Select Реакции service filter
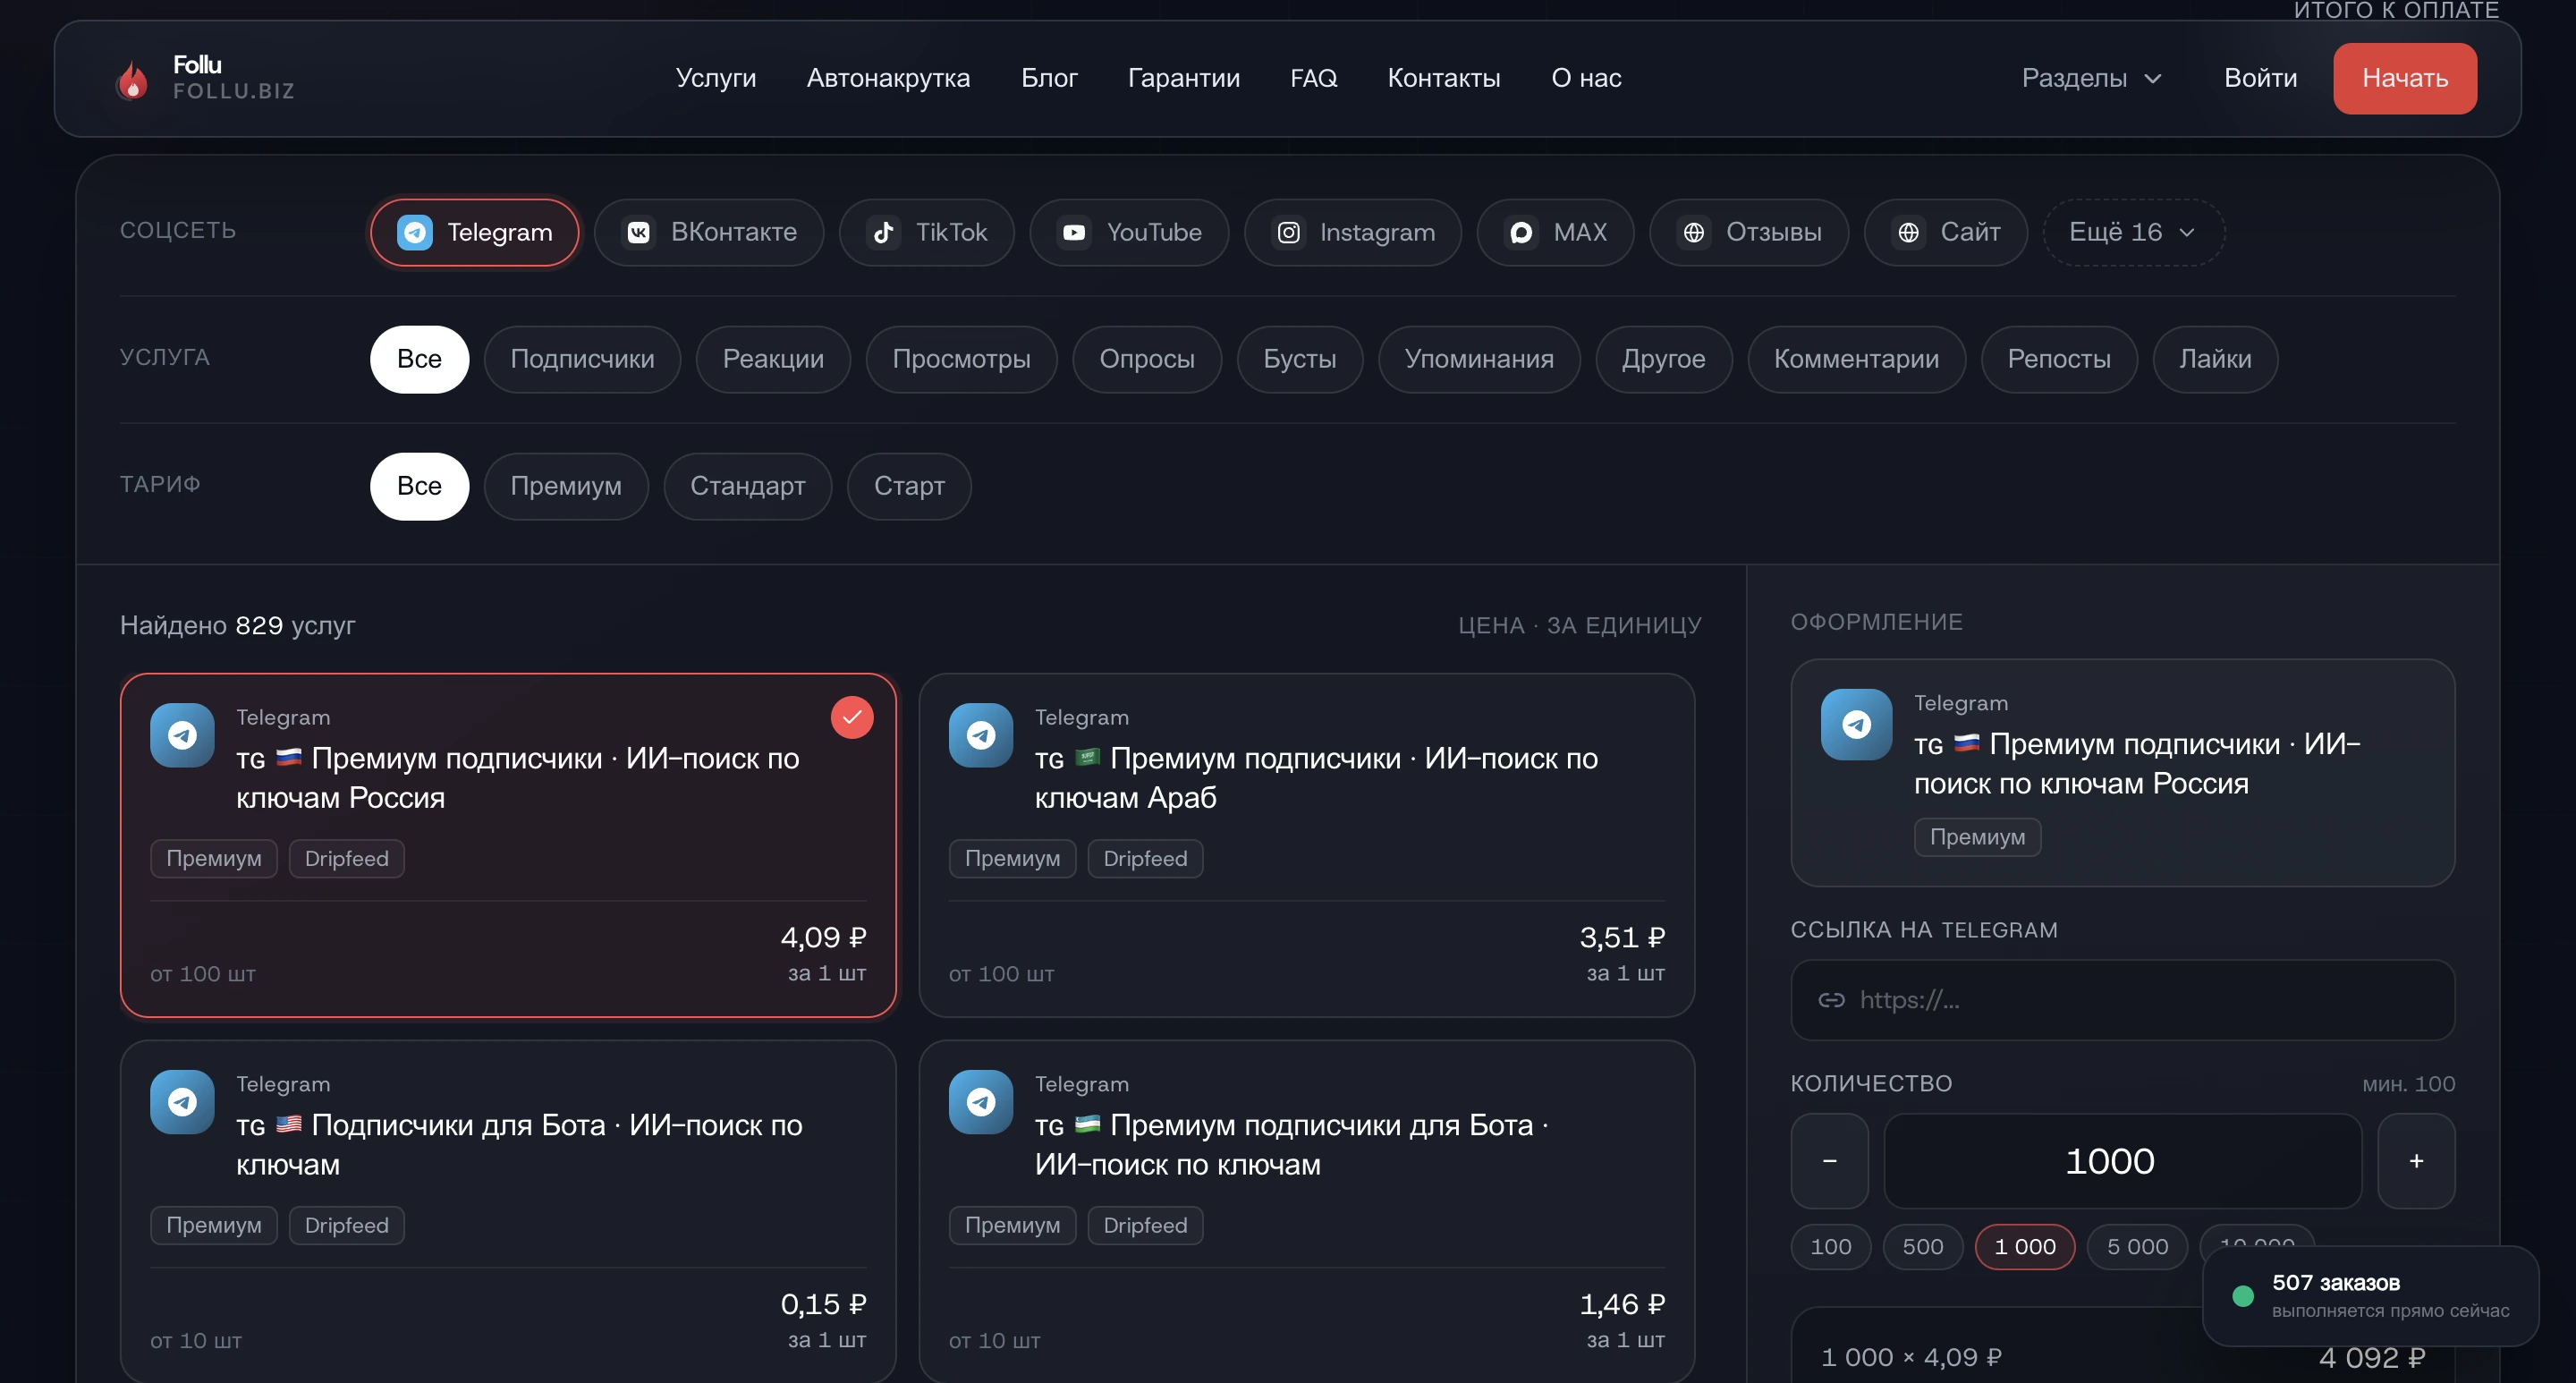The width and height of the screenshot is (2576, 1383). coord(773,359)
